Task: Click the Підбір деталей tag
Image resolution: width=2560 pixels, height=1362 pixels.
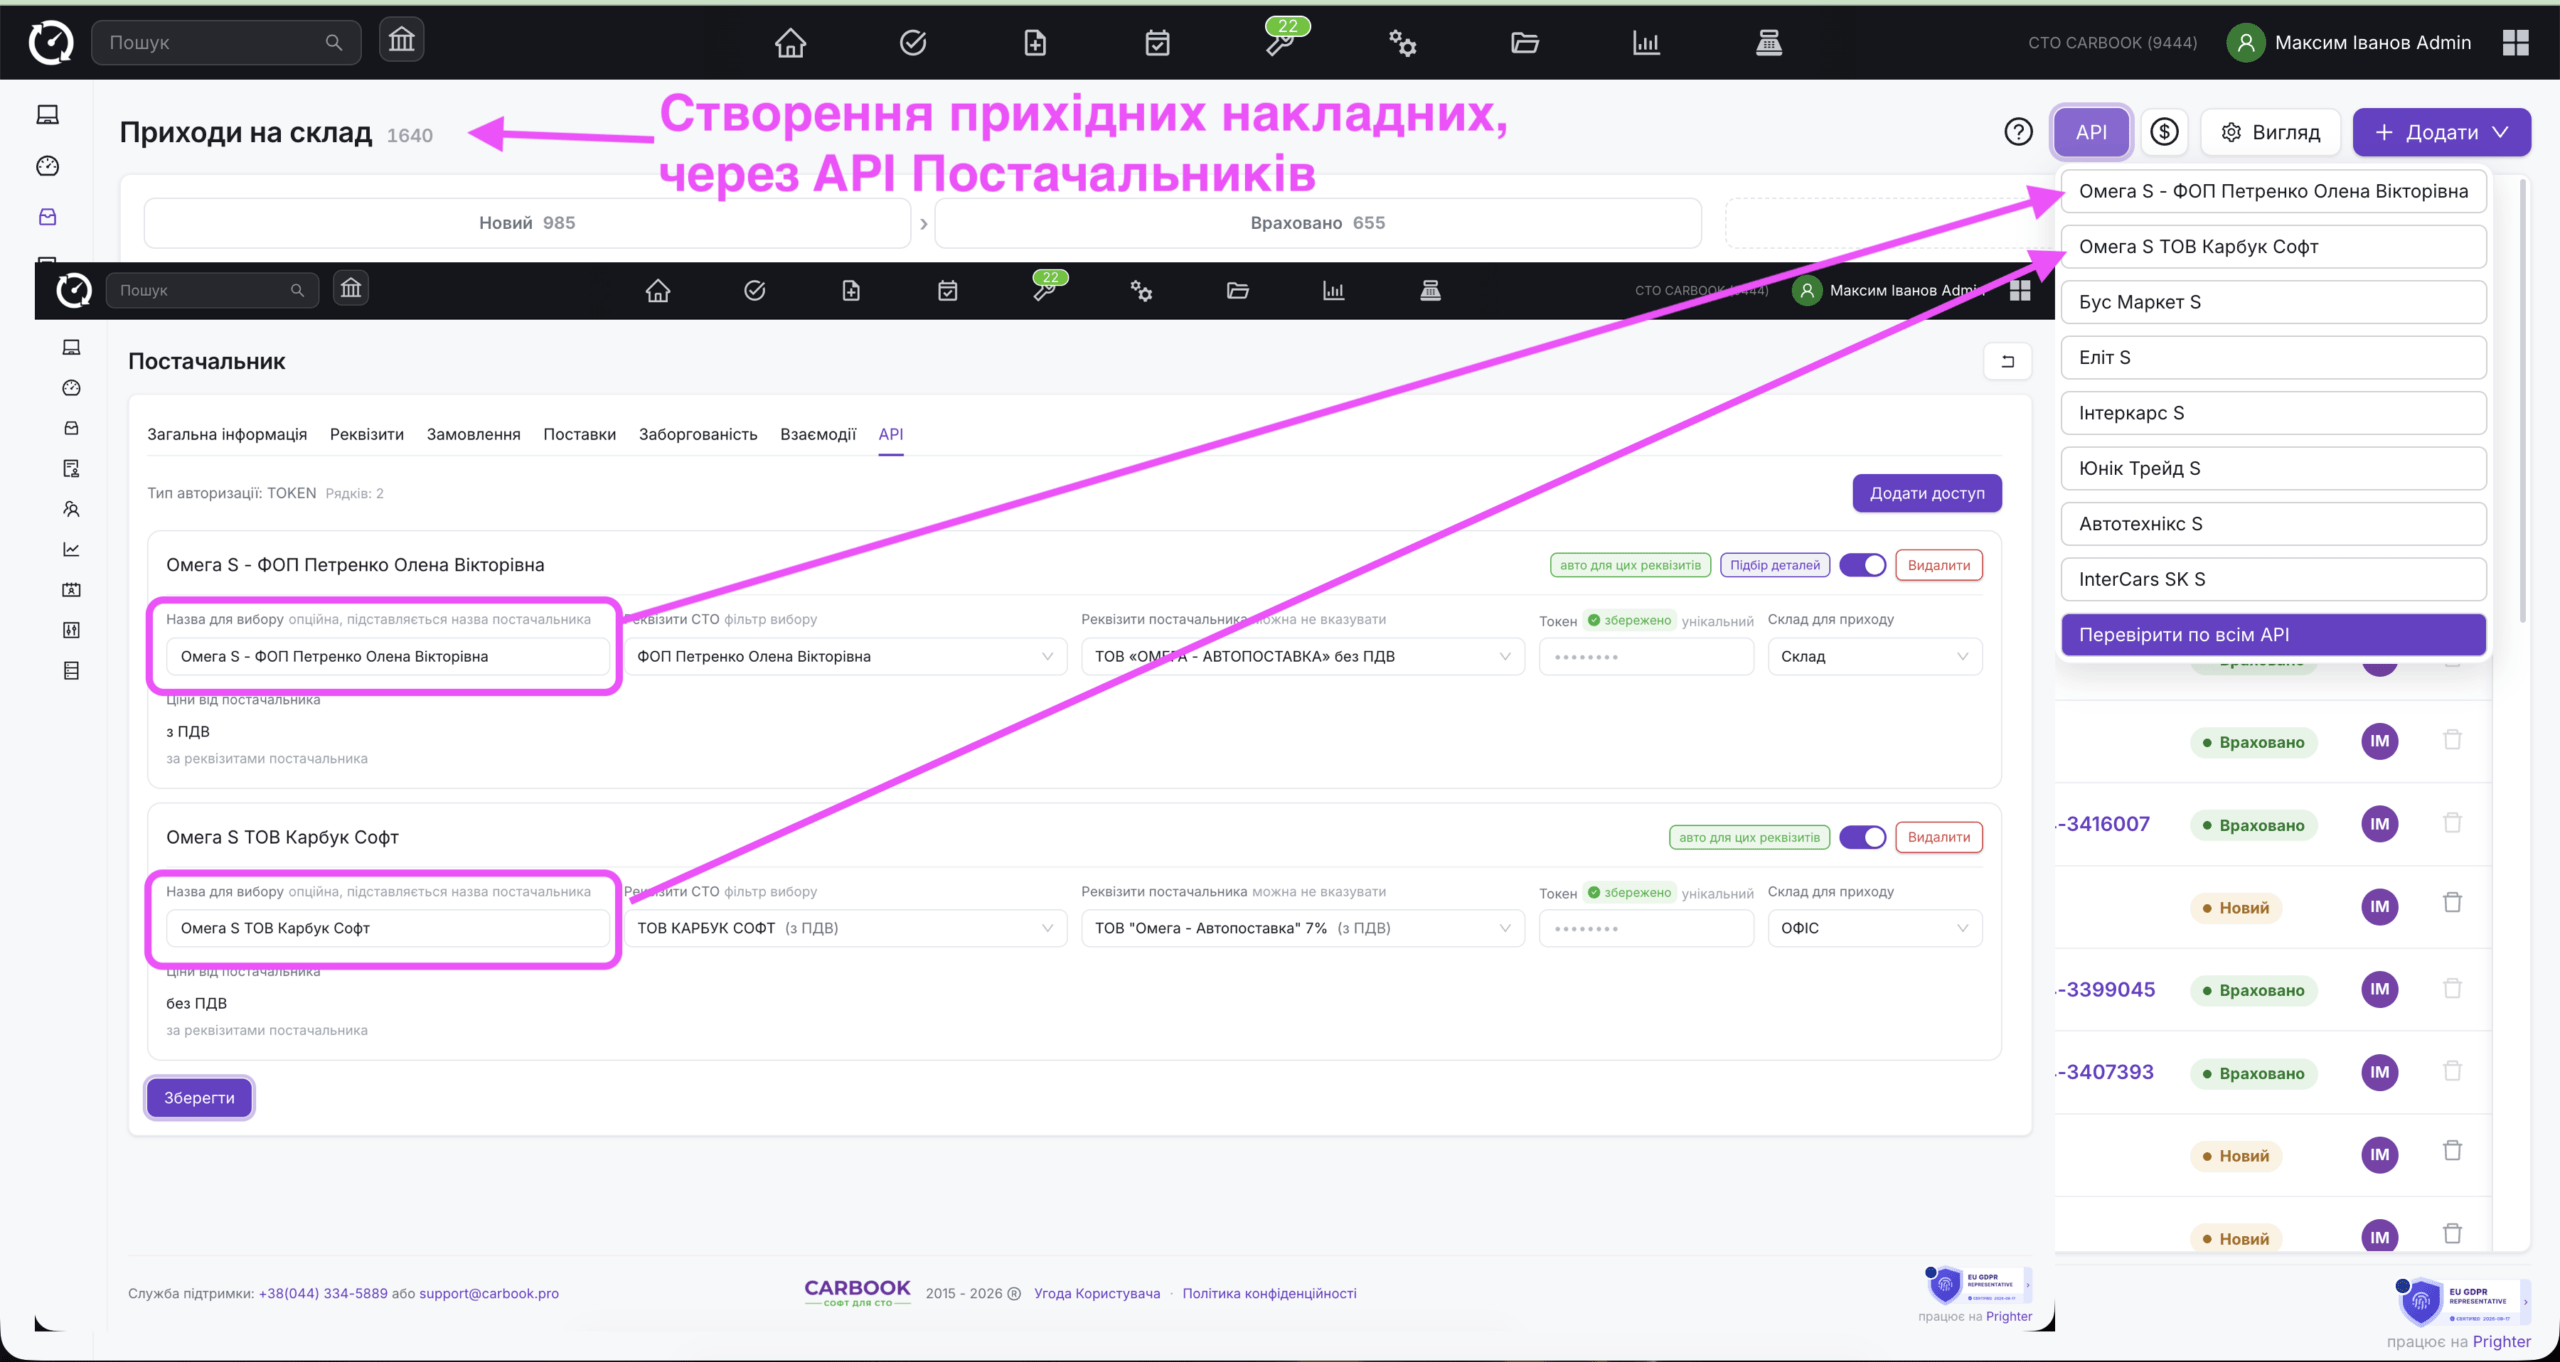Action: click(x=1775, y=565)
